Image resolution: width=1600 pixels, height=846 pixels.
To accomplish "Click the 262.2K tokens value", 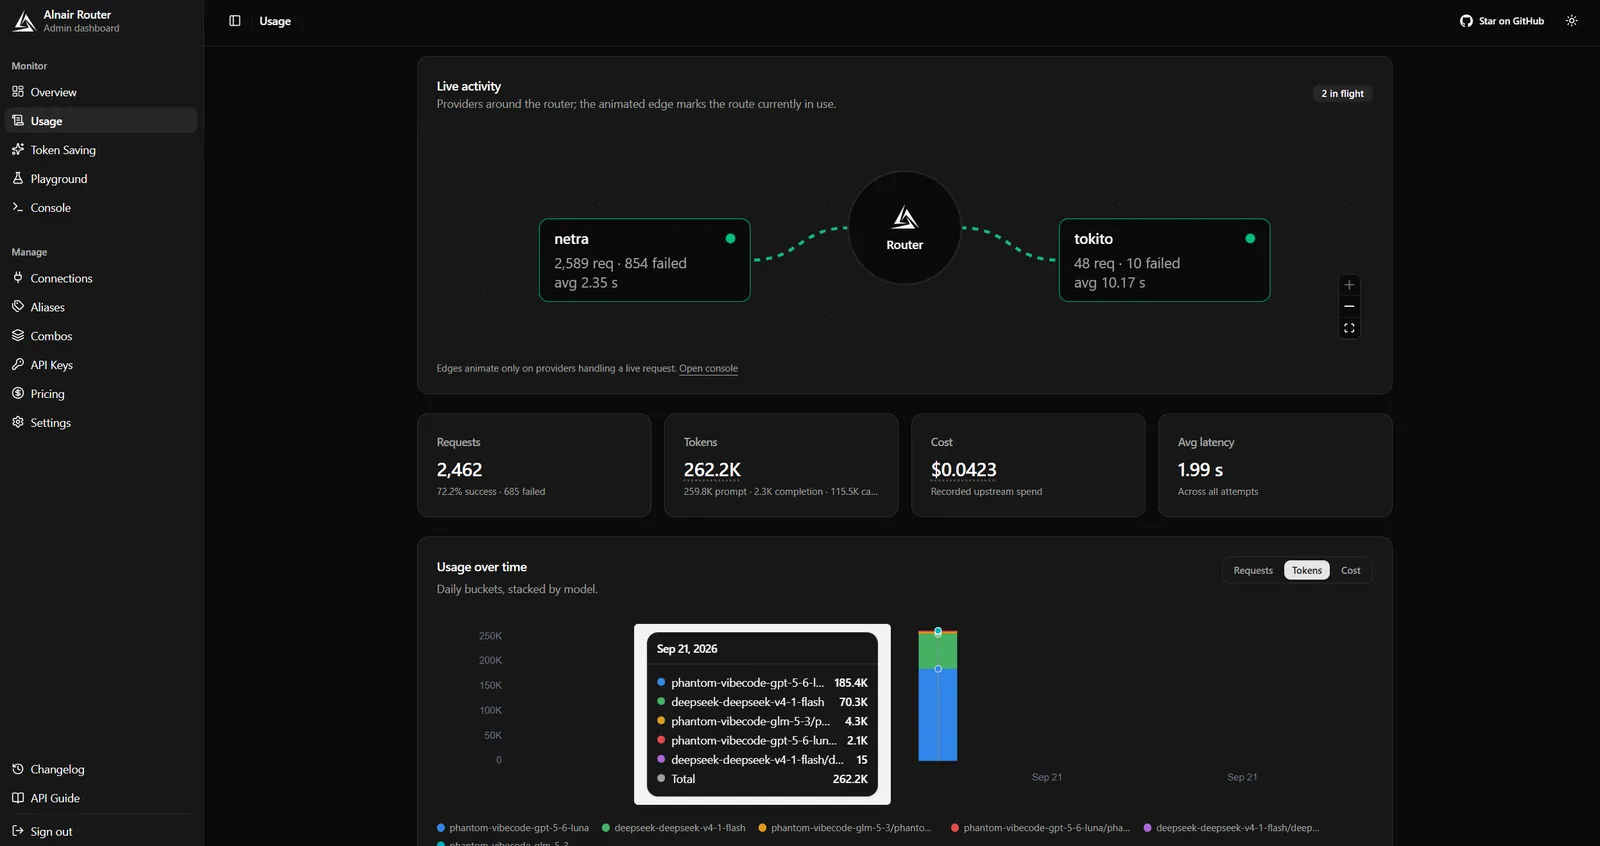I will (712, 470).
